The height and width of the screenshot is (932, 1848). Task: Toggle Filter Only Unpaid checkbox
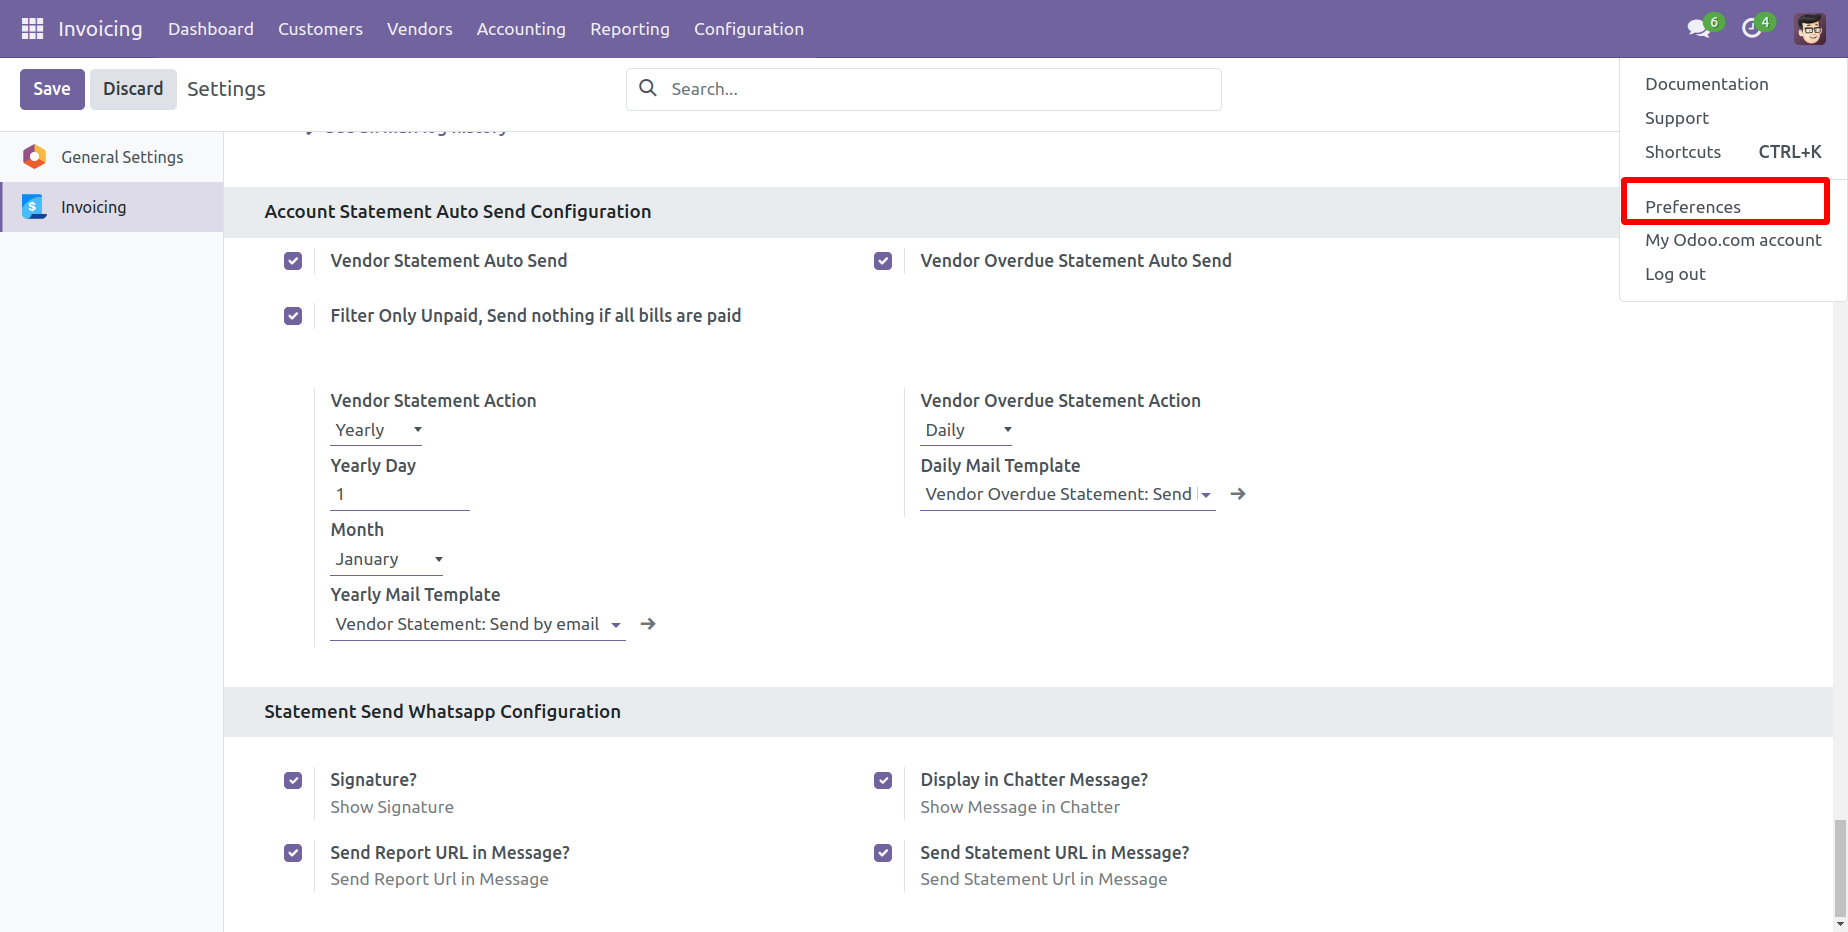click(293, 316)
